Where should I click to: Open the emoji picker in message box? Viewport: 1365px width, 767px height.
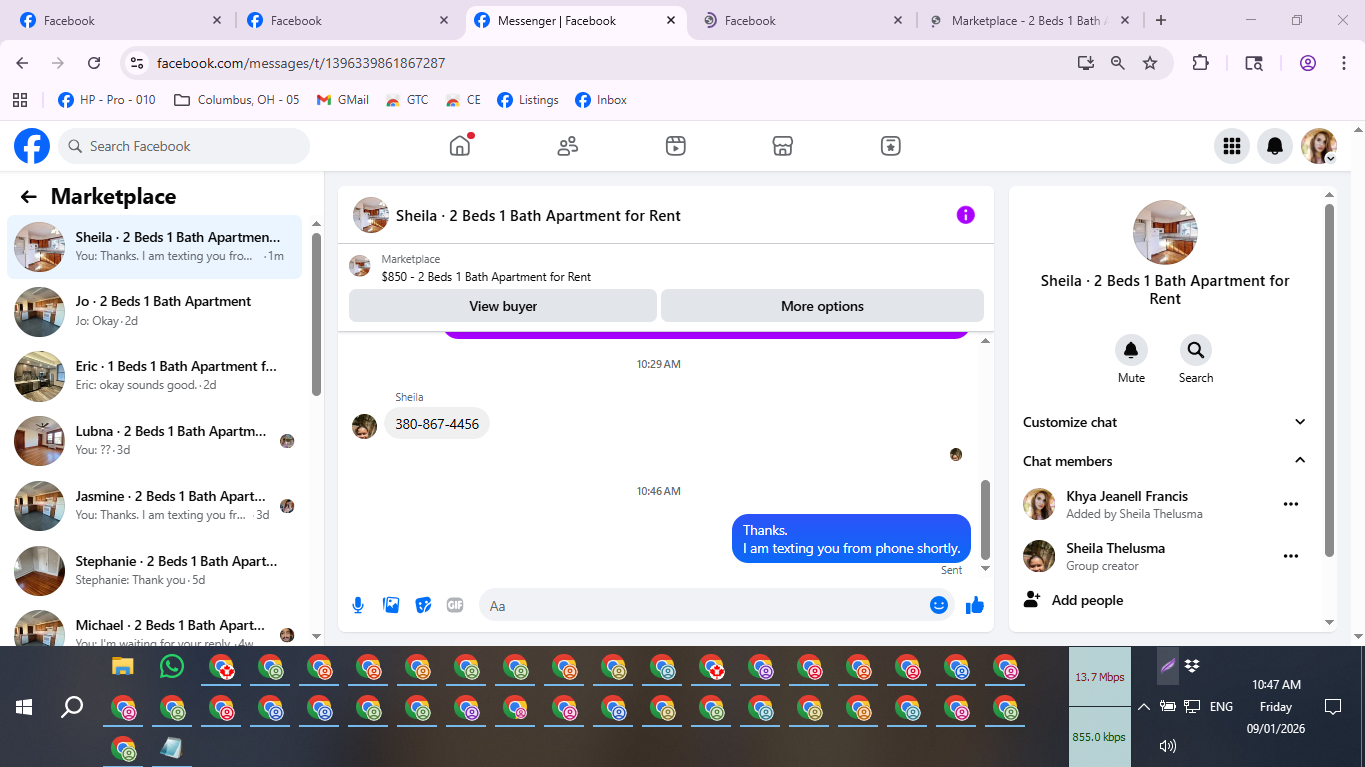(x=939, y=605)
